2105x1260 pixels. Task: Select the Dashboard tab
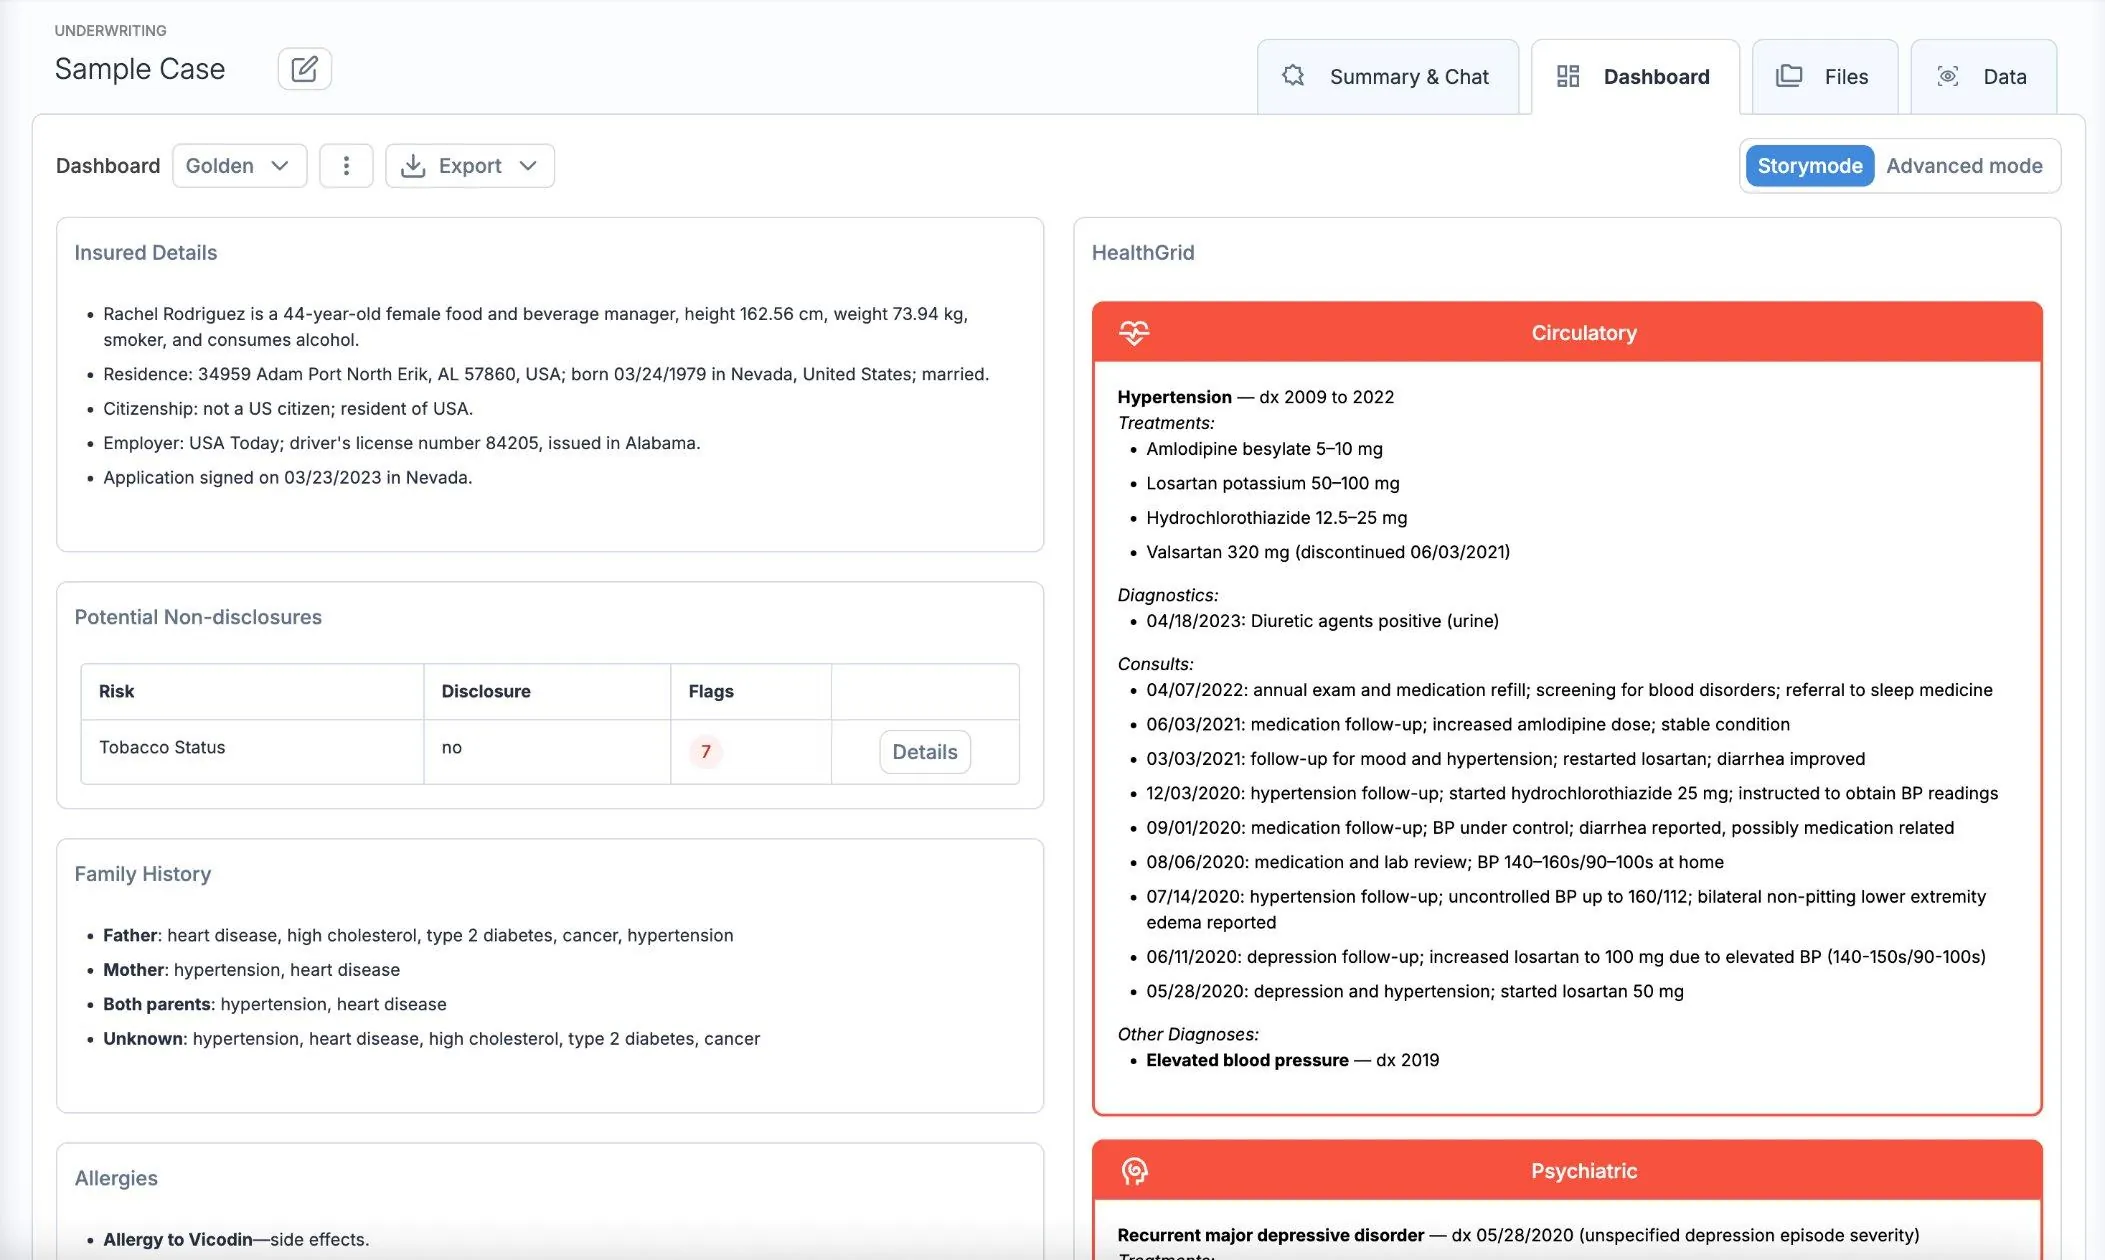pos(1635,77)
